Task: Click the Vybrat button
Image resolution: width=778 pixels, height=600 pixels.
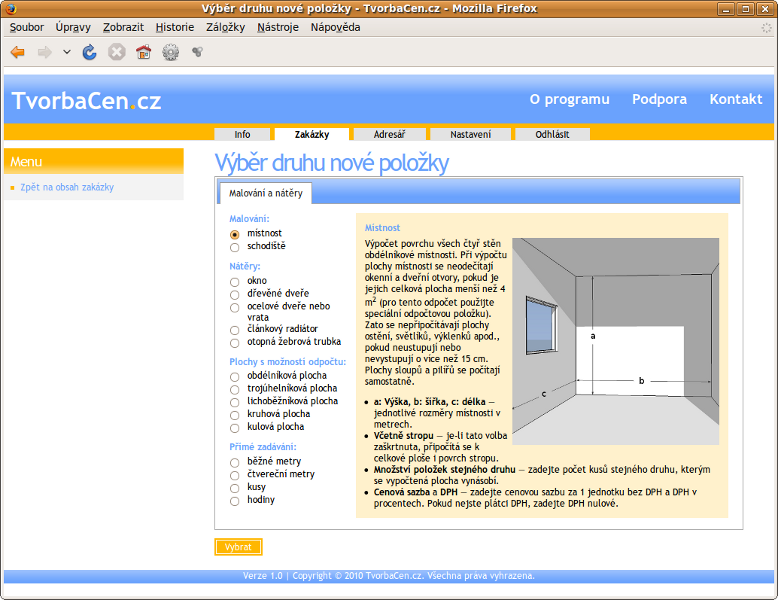Action: pyautogui.click(x=238, y=547)
